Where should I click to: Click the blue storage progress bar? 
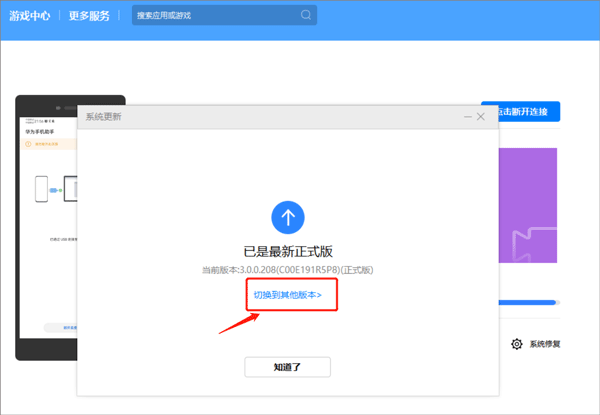pos(527,302)
